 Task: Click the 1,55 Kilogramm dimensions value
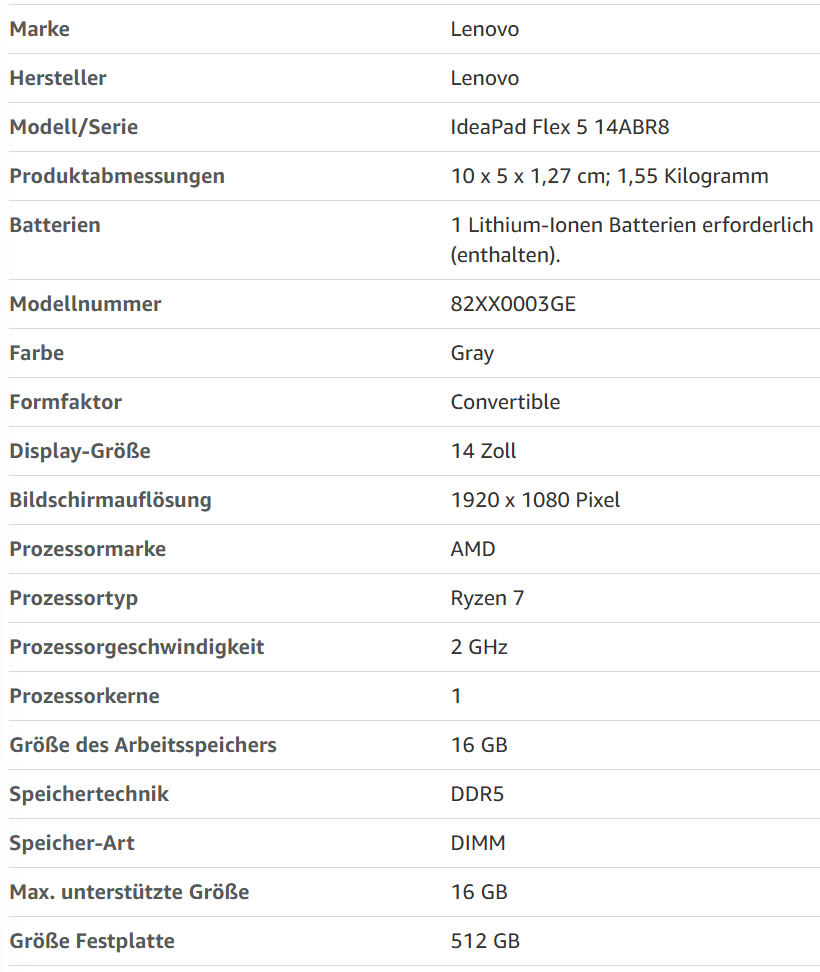[692, 176]
